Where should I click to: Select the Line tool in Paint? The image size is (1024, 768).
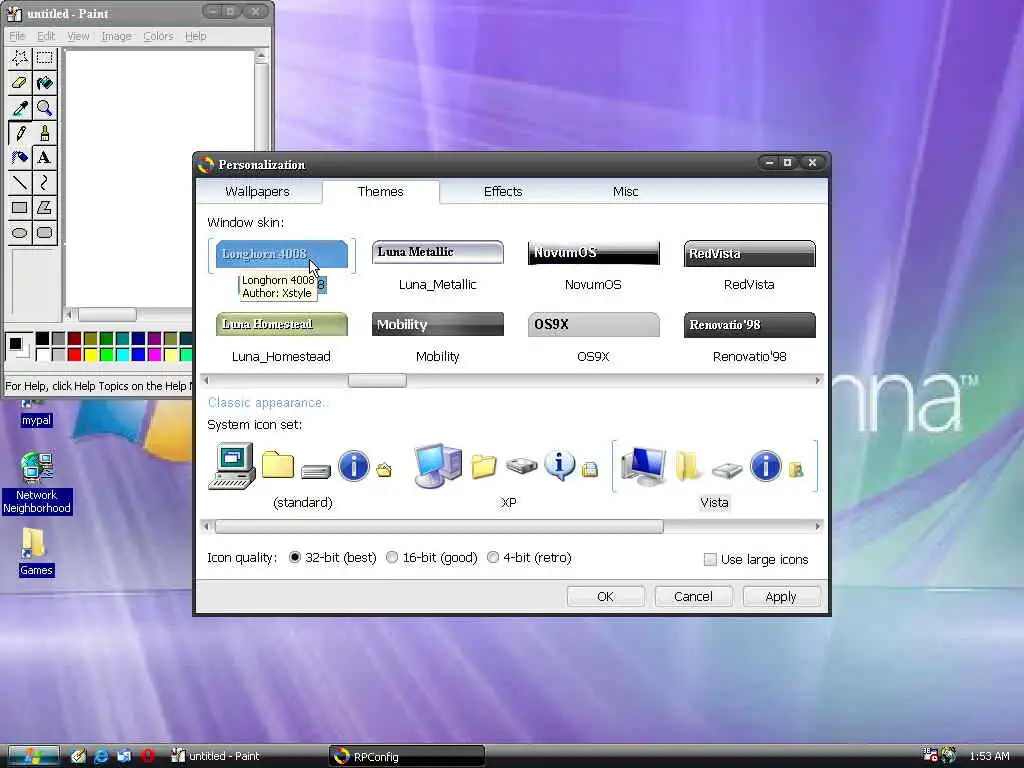[x=20, y=182]
